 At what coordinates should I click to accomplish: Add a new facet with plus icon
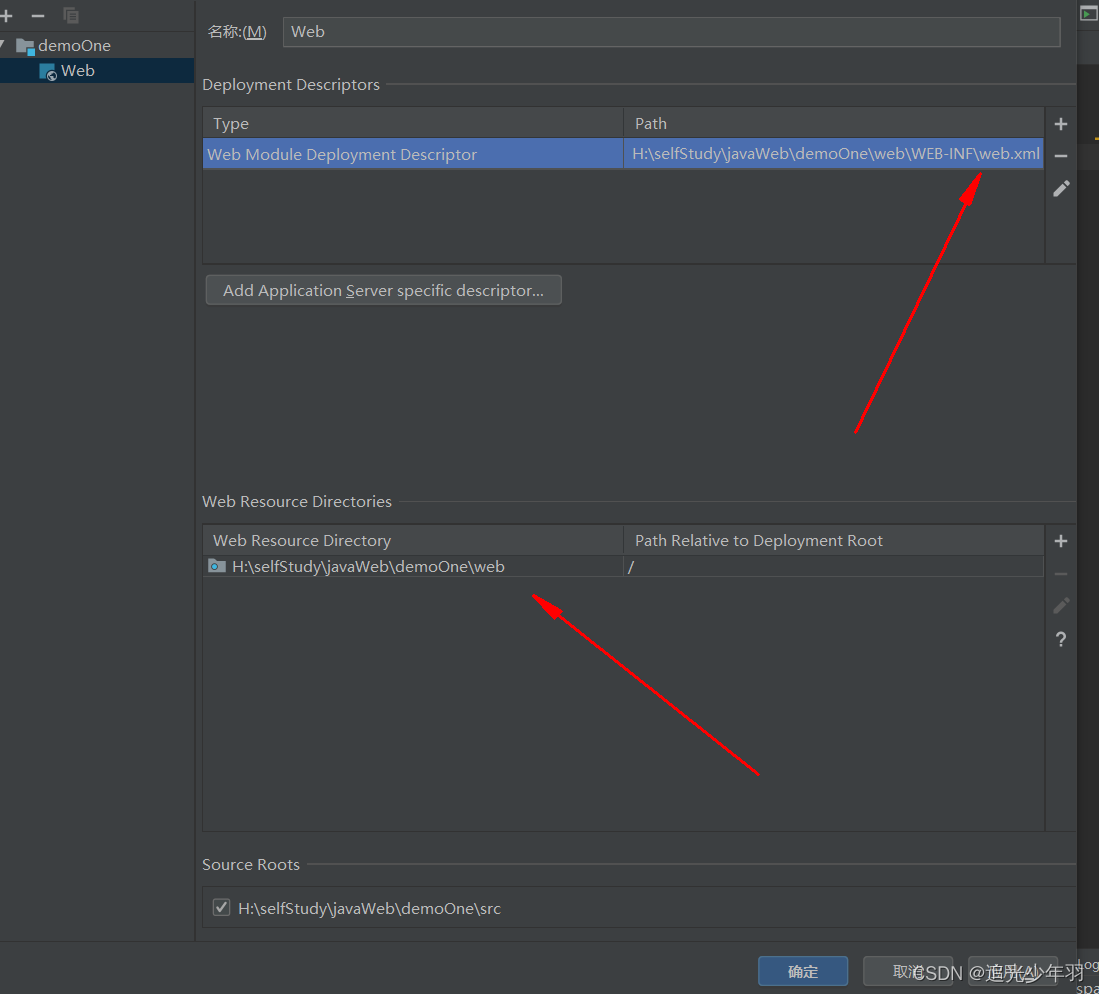7,15
